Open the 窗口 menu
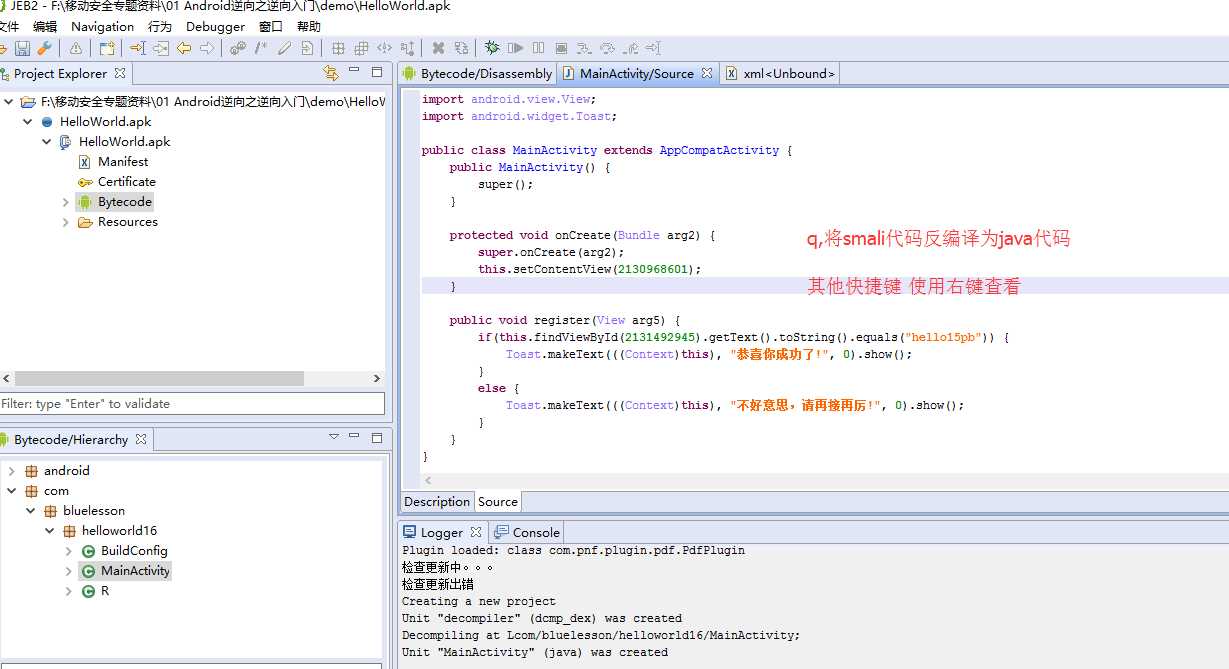Screen dimensions: 1229x669 270,27
